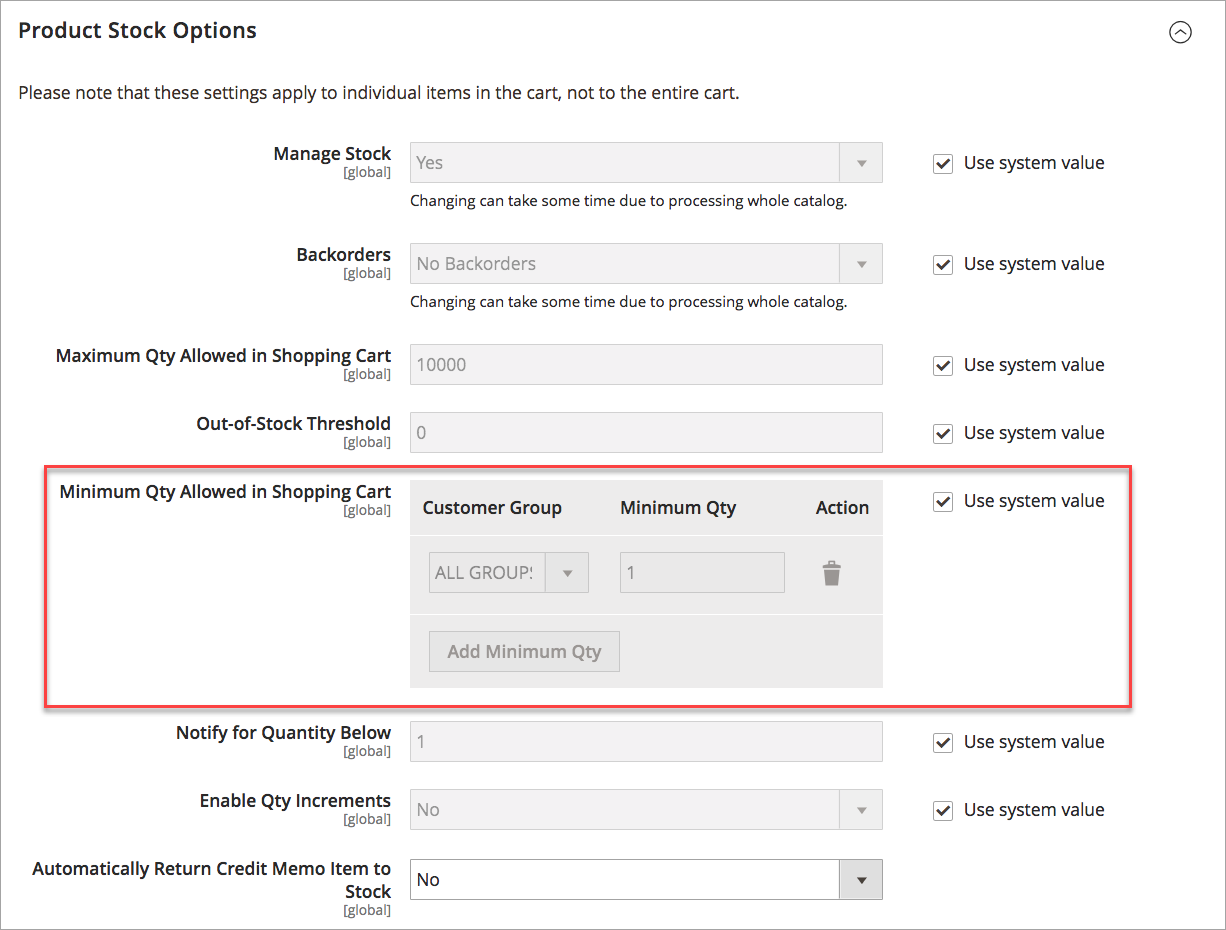Select the Notify for Quantity Below field
Viewport: 1226px width, 930px height.
pos(645,741)
